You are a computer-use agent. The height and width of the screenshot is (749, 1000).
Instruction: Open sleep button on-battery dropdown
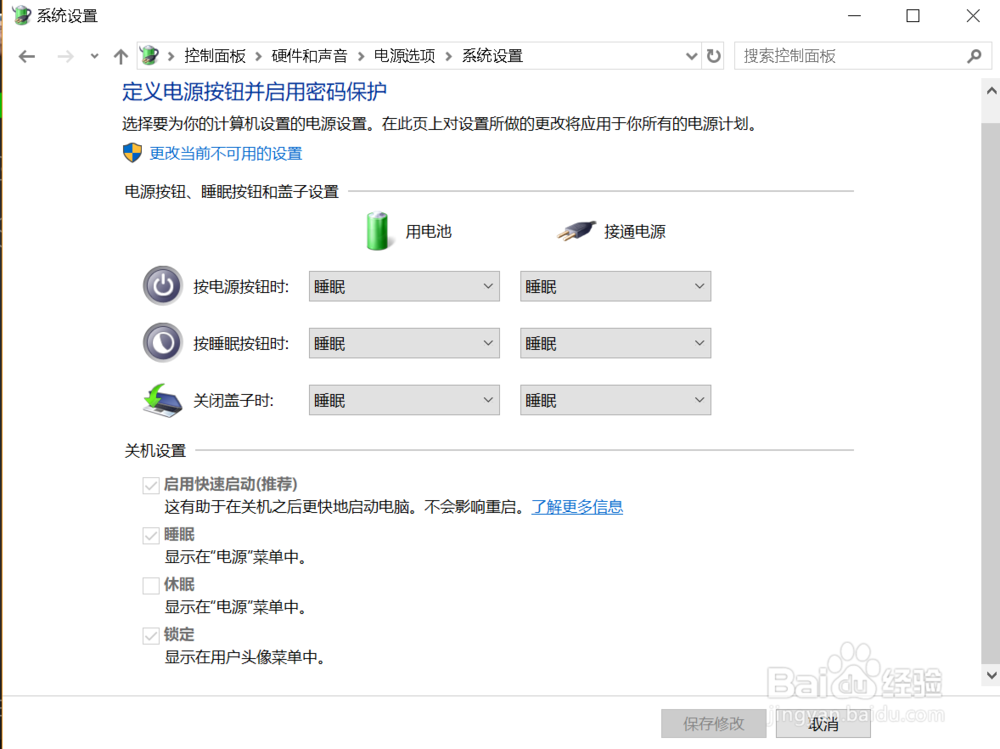click(x=404, y=343)
